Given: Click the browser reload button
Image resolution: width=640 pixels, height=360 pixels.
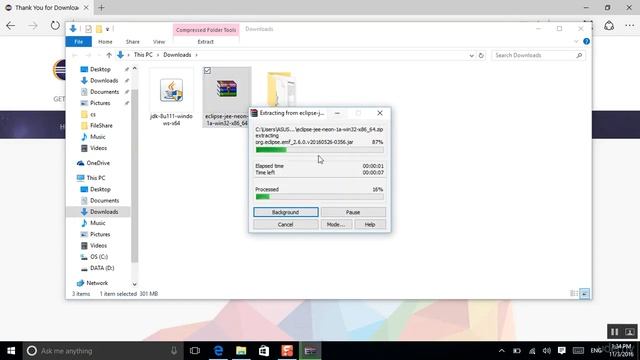Looking at the screenshot, I should click(55, 26).
